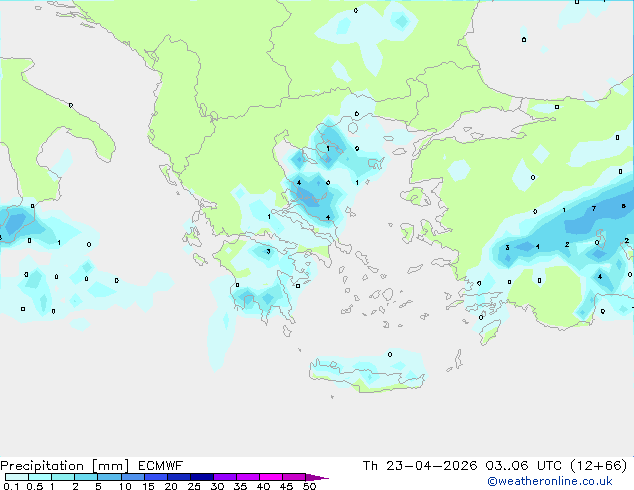Click the legend number 0.1

pos(11,486)
